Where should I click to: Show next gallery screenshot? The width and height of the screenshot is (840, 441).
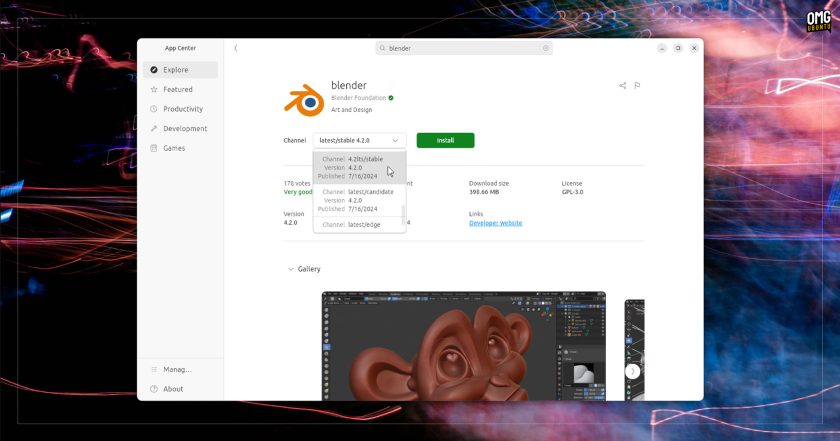(633, 371)
